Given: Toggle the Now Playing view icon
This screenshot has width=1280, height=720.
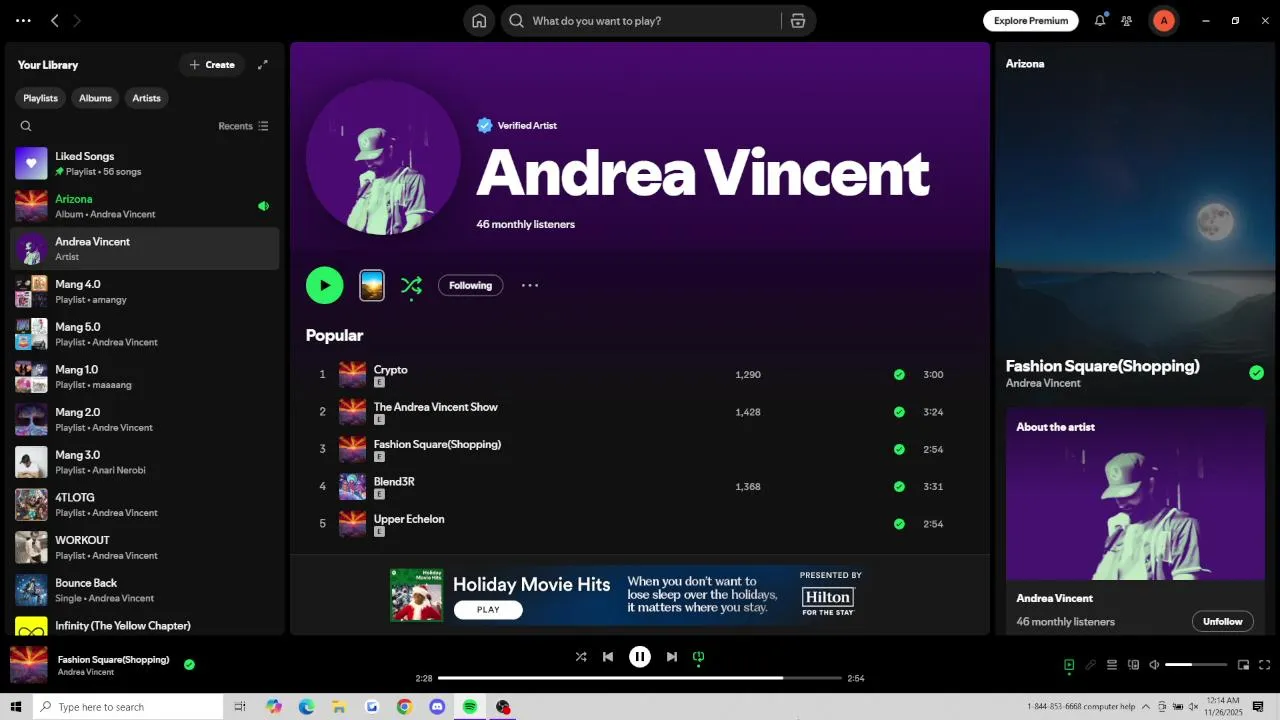Looking at the screenshot, I should click(x=1069, y=665).
